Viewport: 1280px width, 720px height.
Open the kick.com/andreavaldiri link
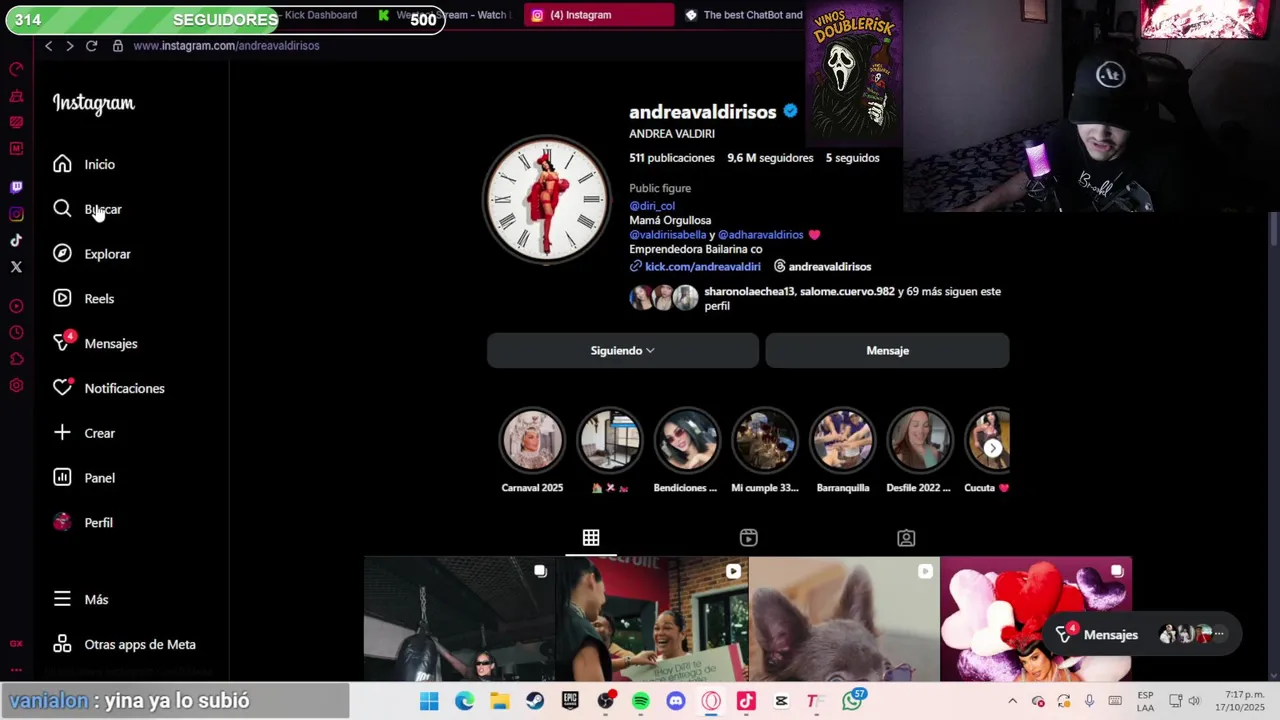[x=702, y=267]
